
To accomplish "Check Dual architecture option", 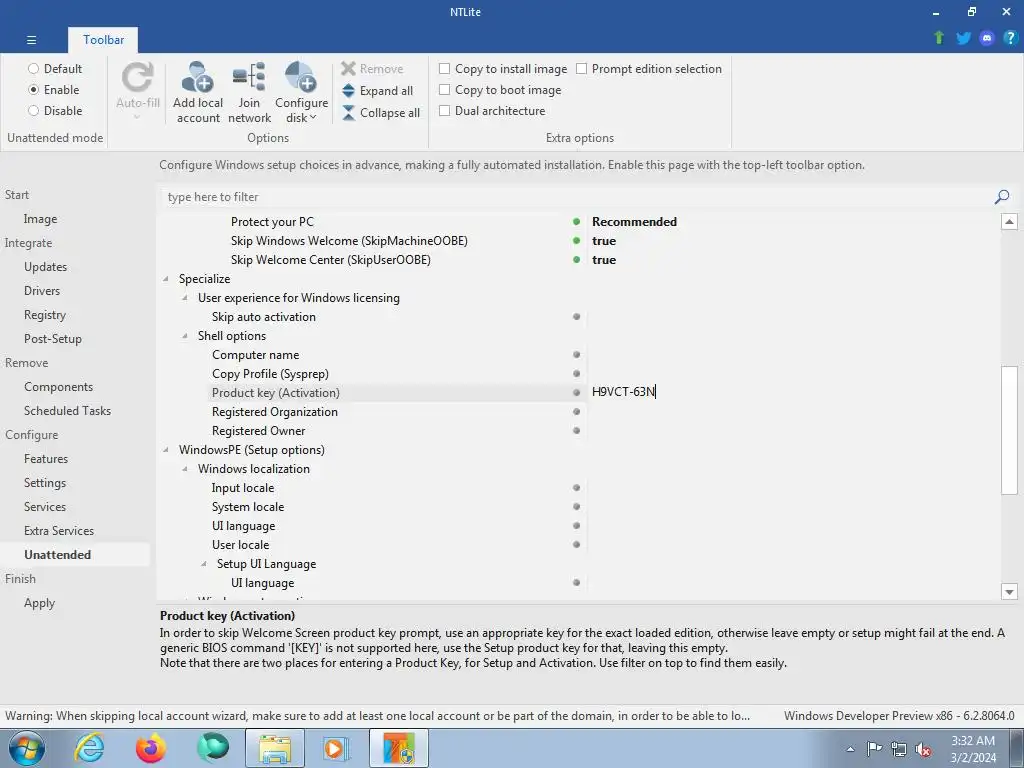I will (x=445, y=110).
